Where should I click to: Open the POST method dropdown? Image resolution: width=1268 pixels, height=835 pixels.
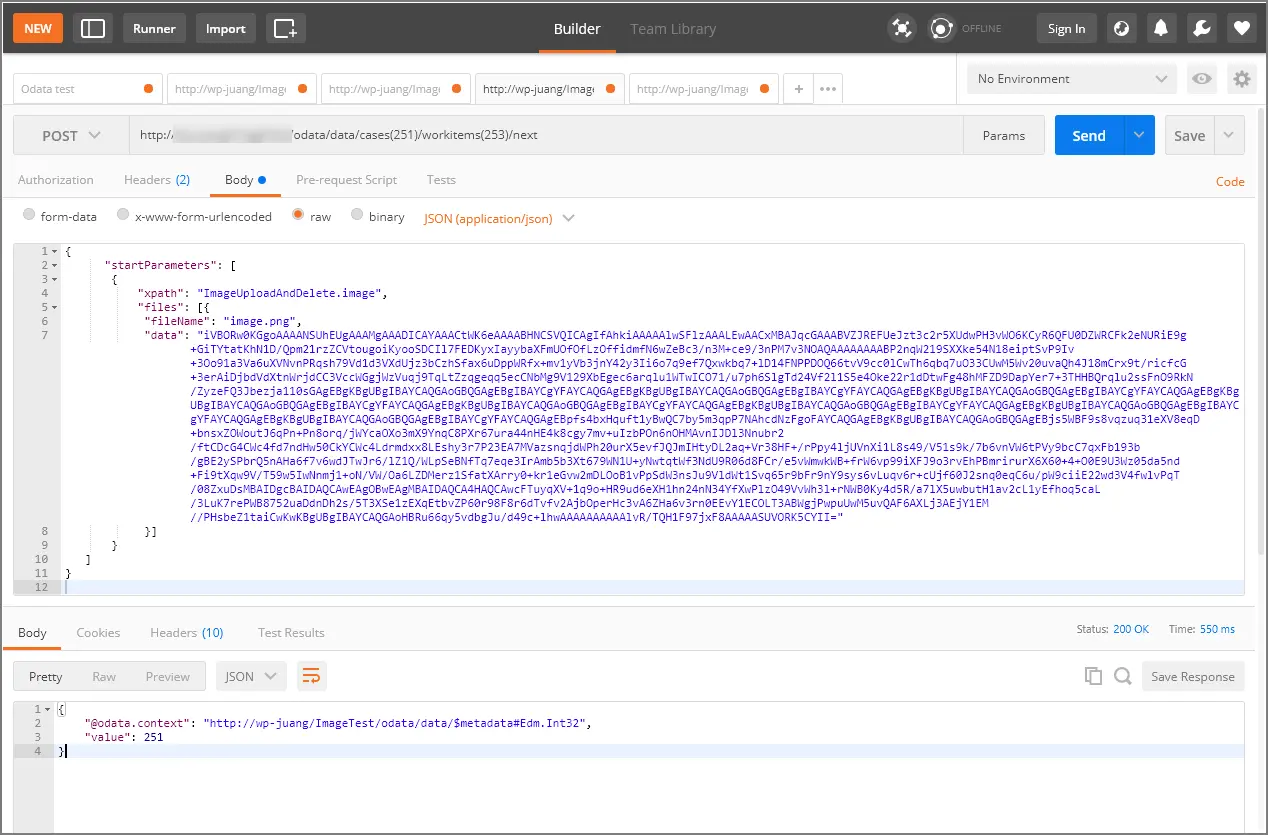(x=71, y=135)
